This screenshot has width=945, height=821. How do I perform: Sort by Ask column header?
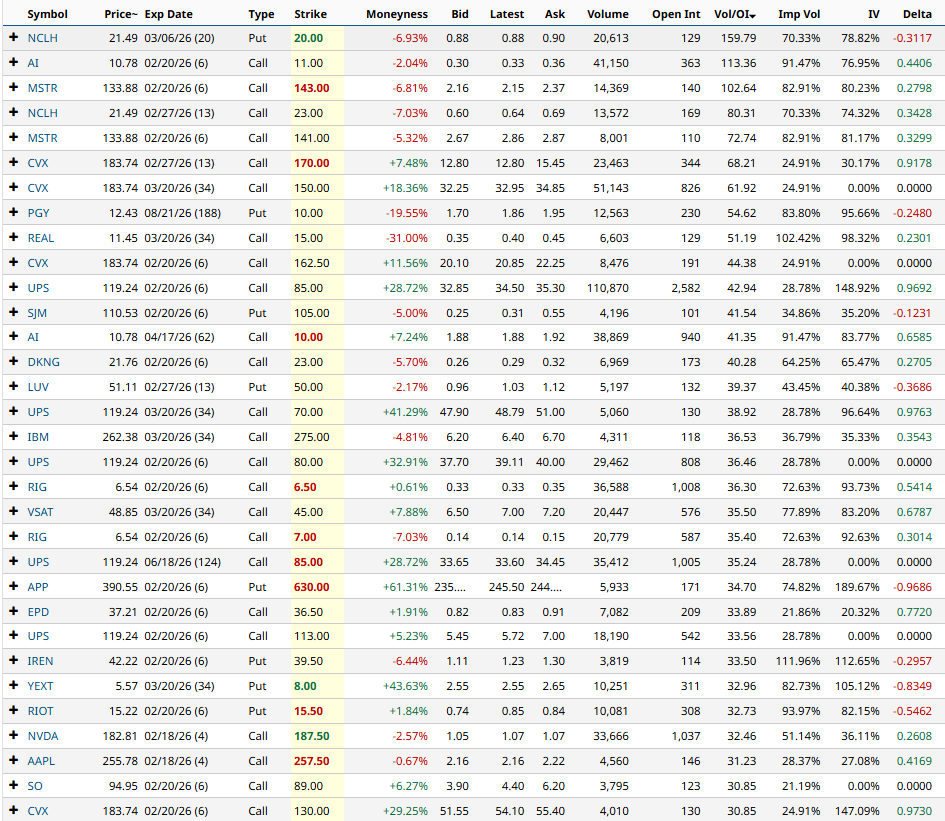(x=555, y=14)
